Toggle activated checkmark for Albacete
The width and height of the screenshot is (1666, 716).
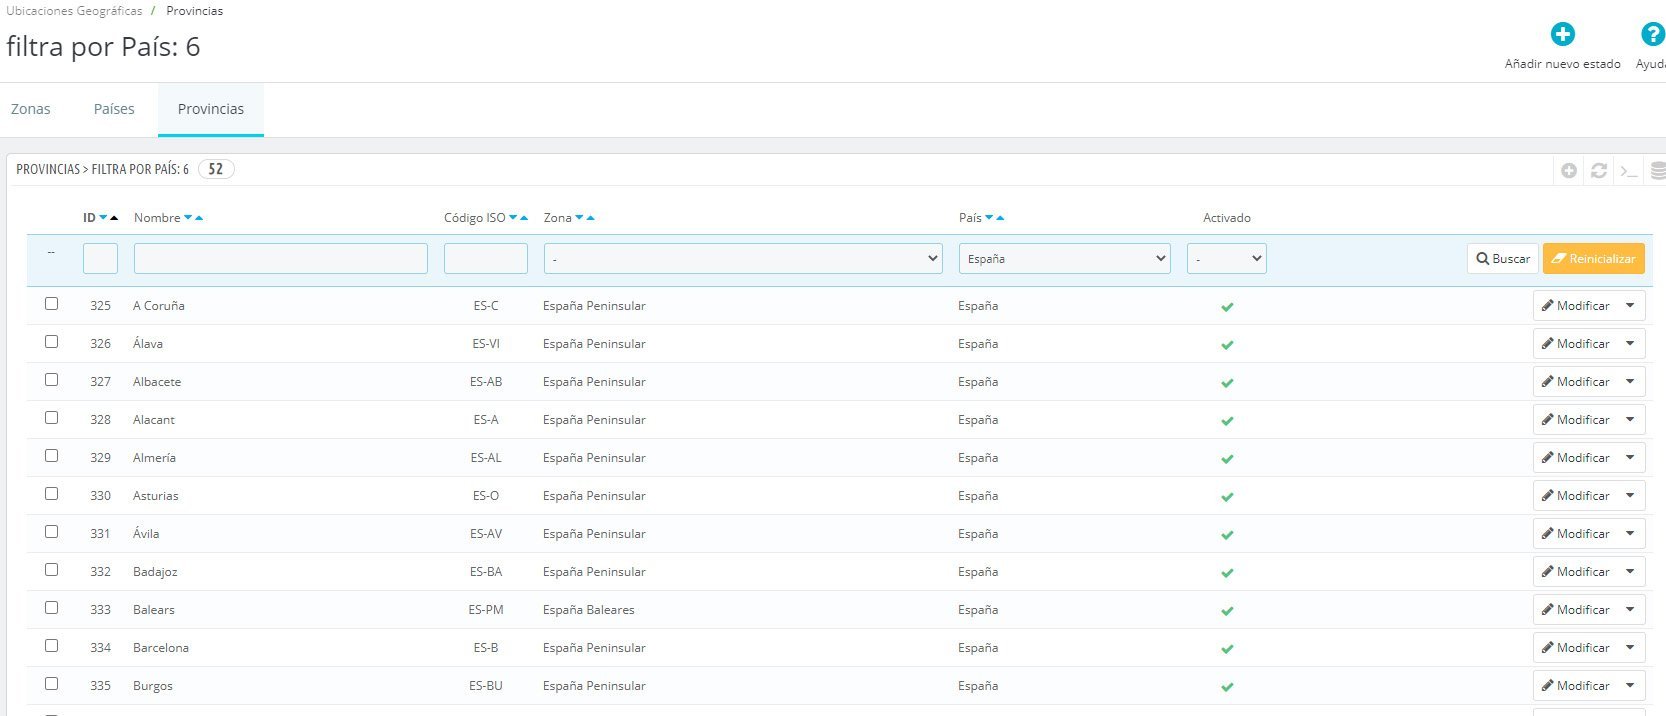coord(1227,382)
